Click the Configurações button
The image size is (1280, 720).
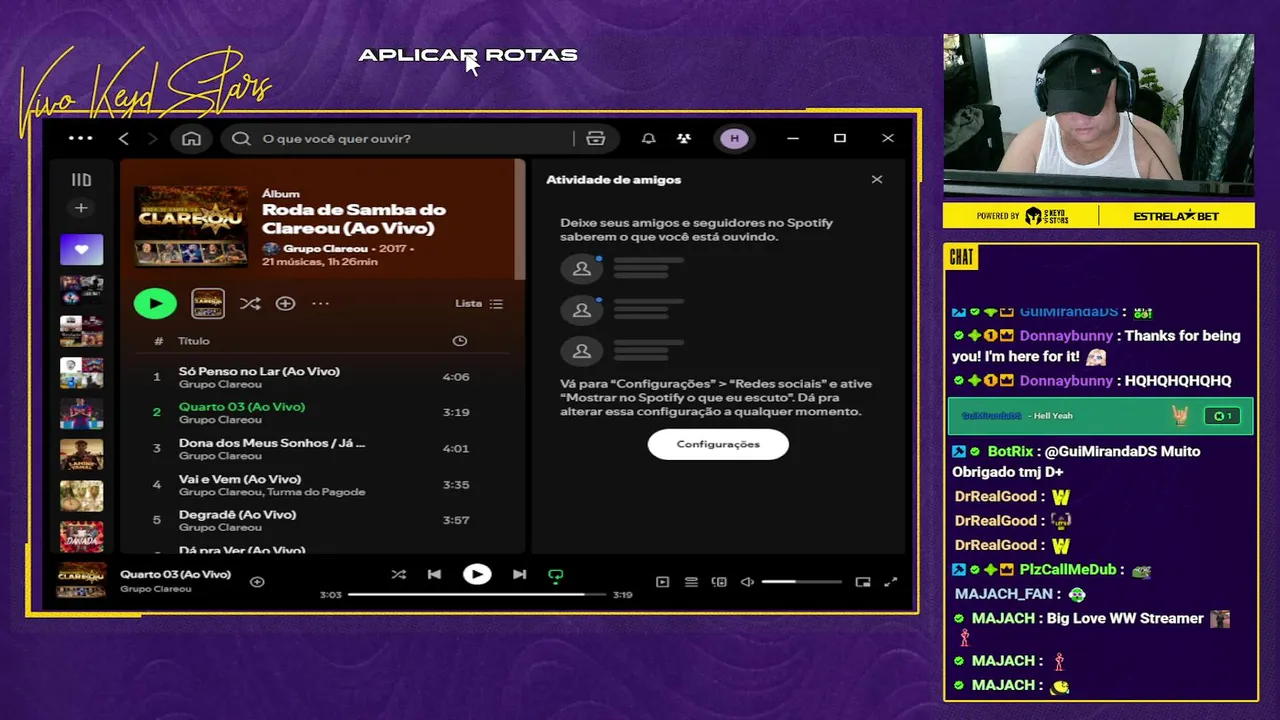tap(718, 444)
